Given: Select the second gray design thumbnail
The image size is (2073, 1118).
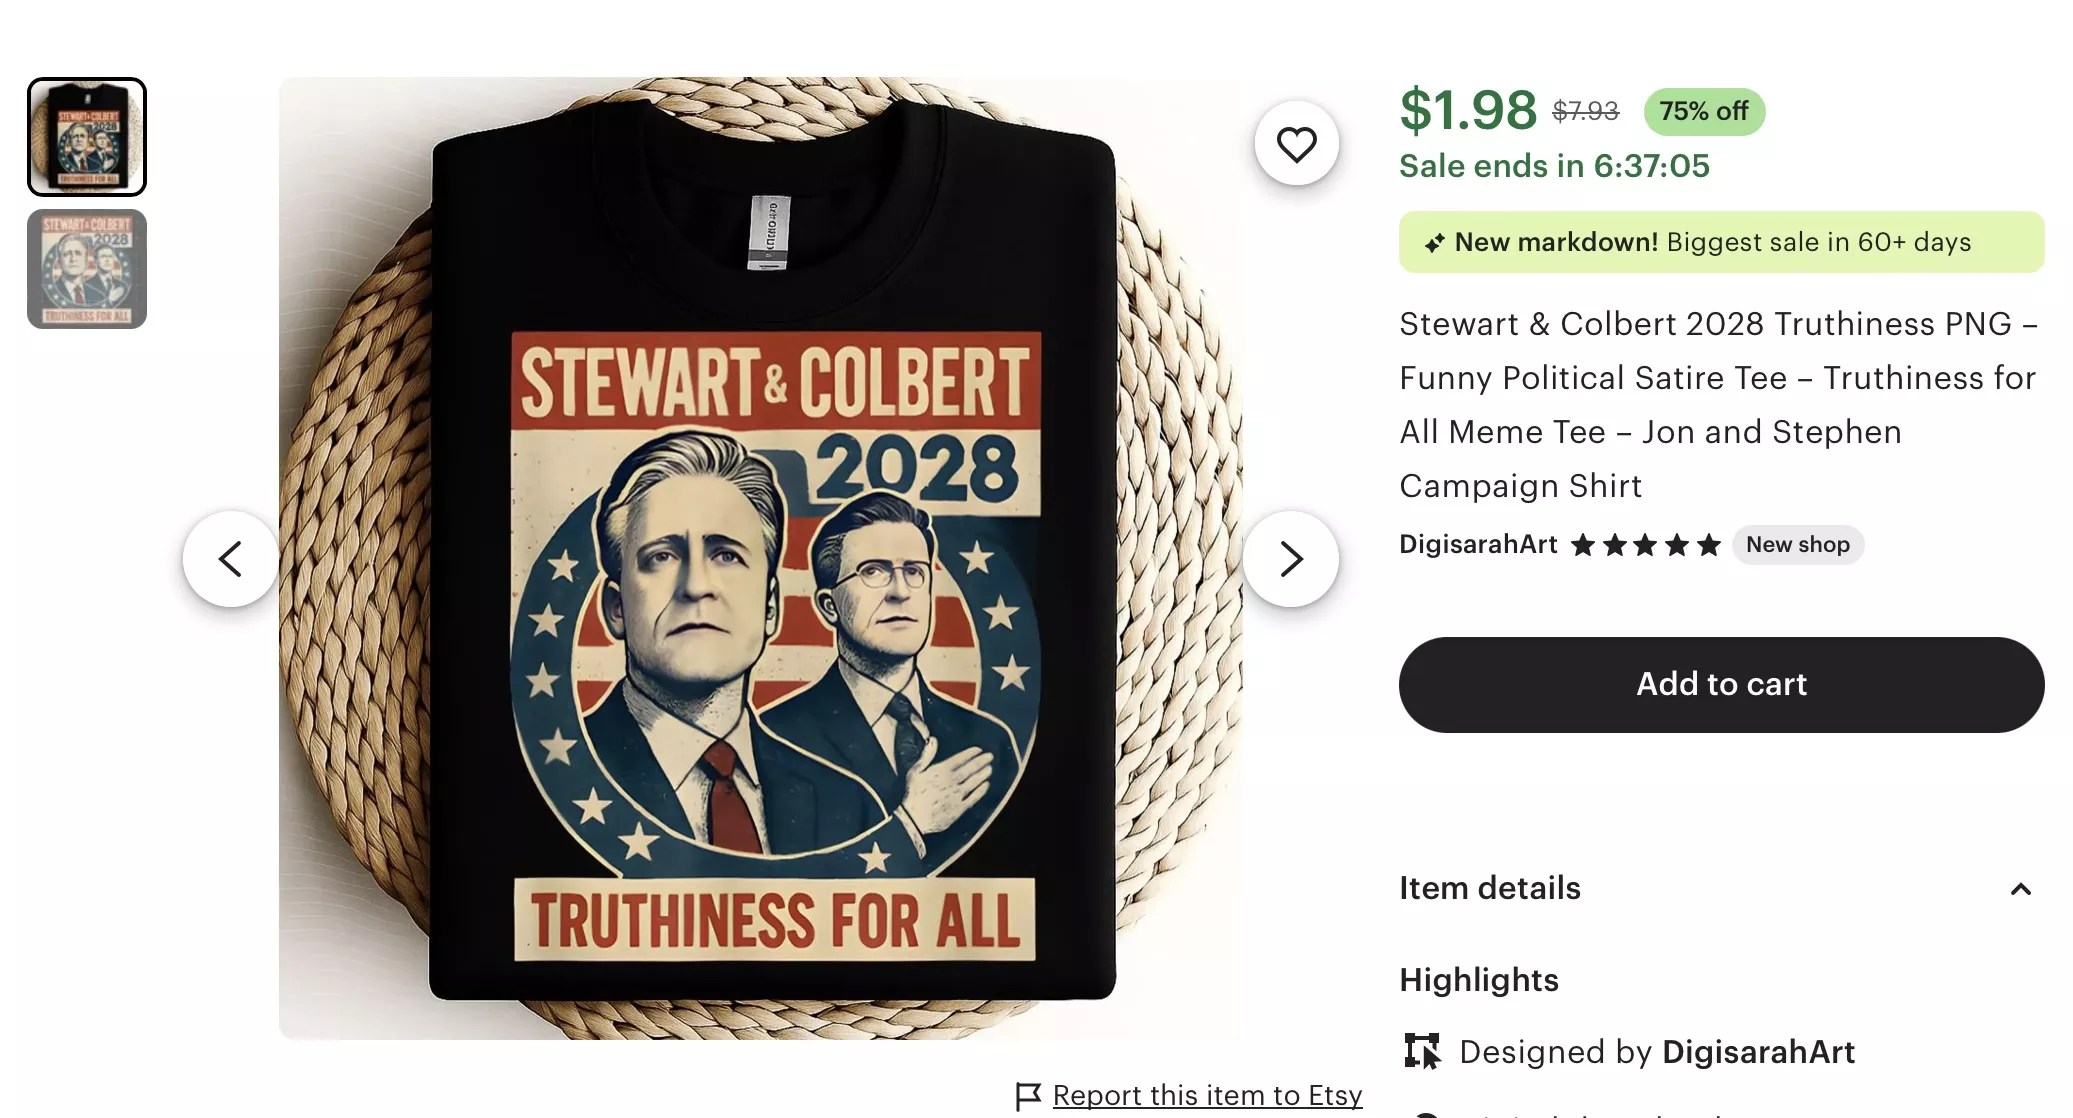Looking at the screenshot, I should click(x=87, y=269).
